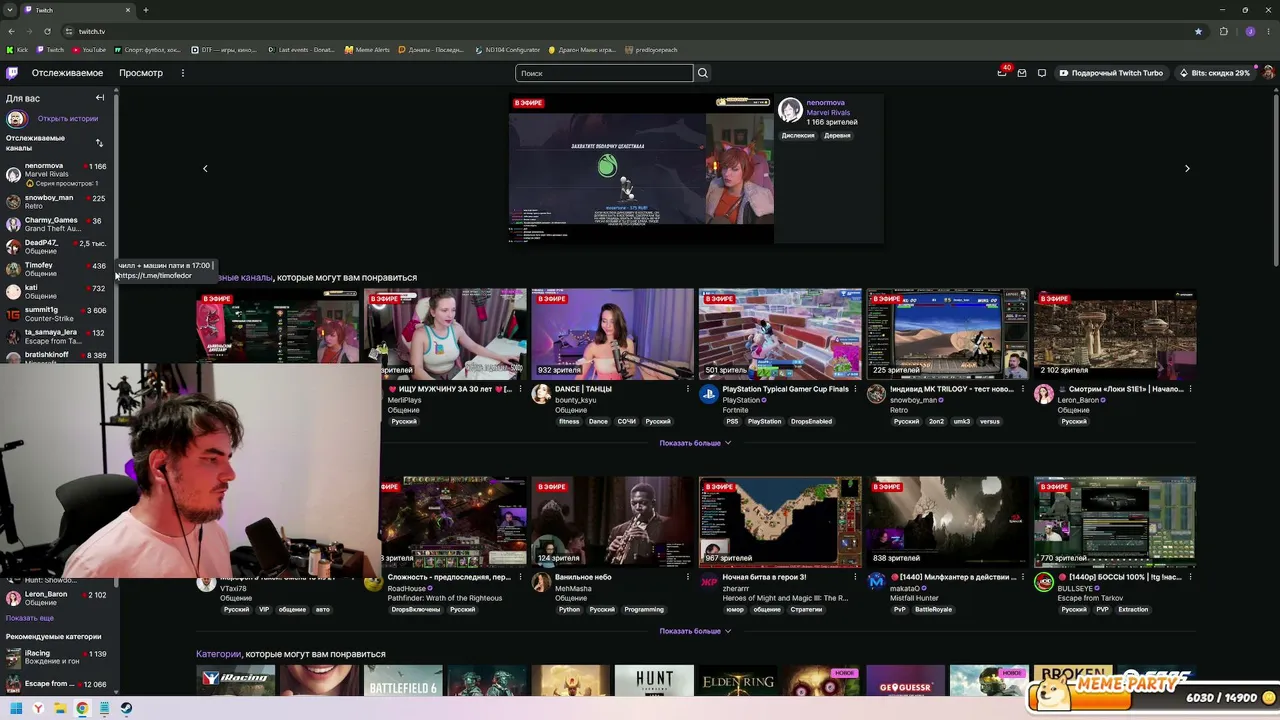The height and width of the screenshot is (720, 1280).
Task: Open the BULLSEYE Escape from Tarkov thumbnail
Action: (x=1115, y=522)
